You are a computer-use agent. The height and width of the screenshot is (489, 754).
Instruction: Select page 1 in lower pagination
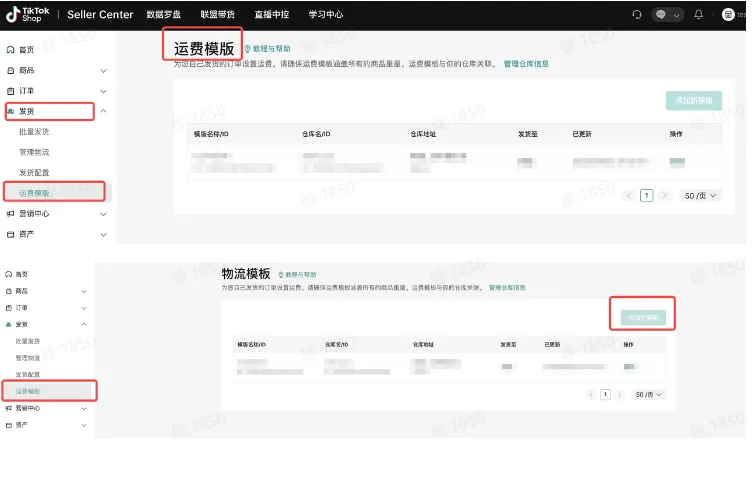pyautogui.click(x=605, y=395)
